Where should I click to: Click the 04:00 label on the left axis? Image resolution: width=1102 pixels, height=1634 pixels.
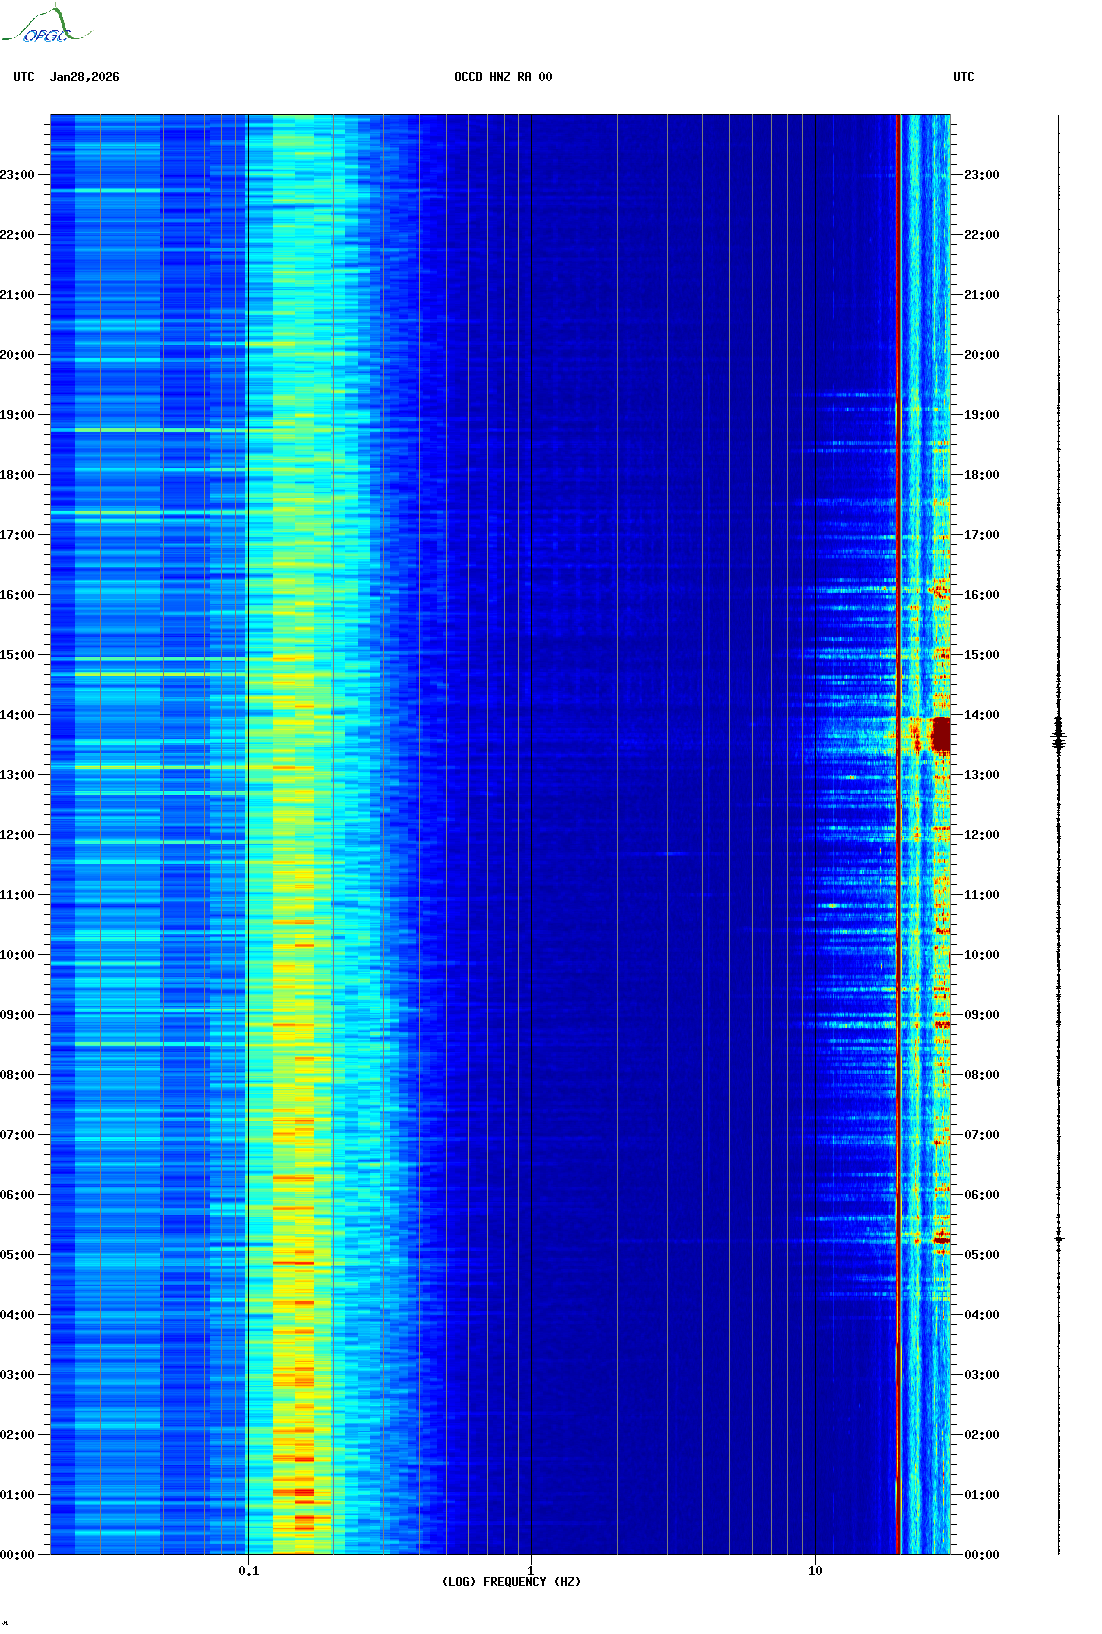click(17, 1315)
